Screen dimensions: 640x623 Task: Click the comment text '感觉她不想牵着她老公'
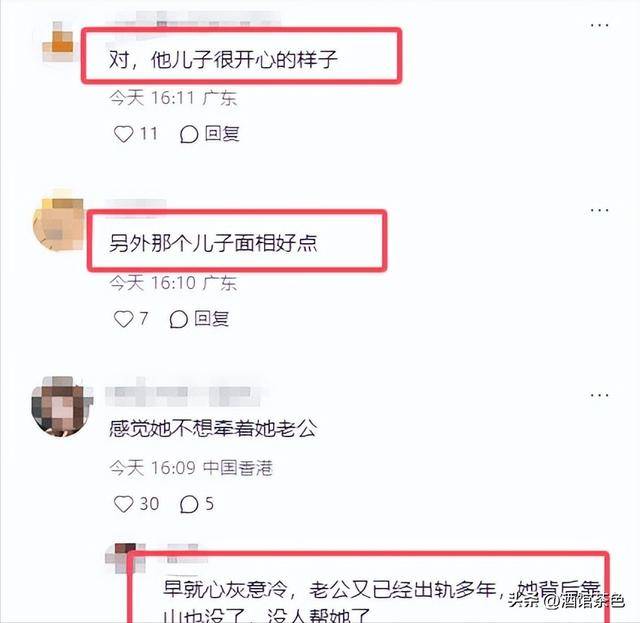point(213,429)
